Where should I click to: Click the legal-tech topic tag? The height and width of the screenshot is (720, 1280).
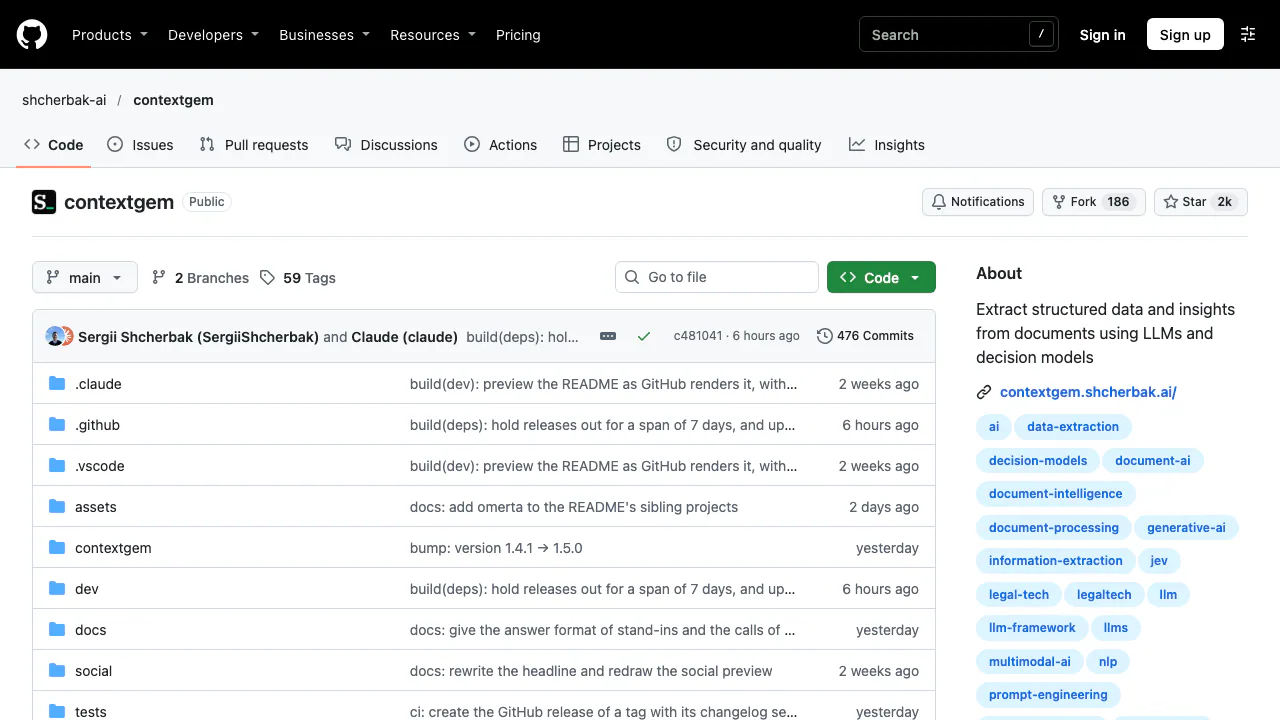point(1019,595)
